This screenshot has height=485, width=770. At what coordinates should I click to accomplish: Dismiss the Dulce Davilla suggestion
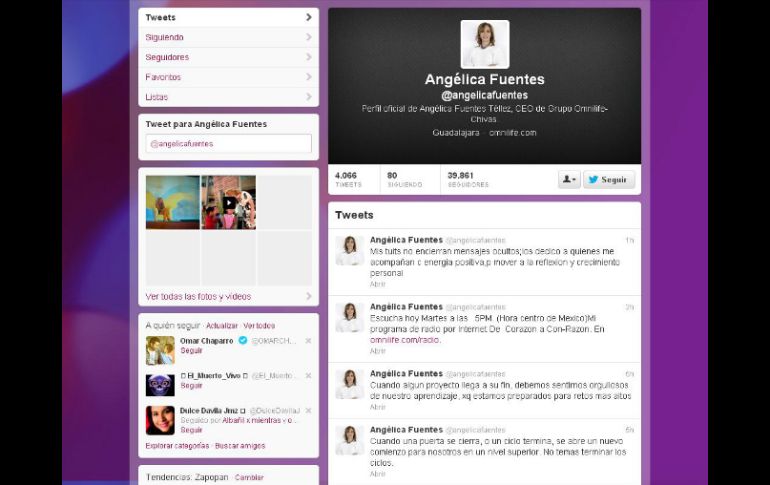(308, 411)
